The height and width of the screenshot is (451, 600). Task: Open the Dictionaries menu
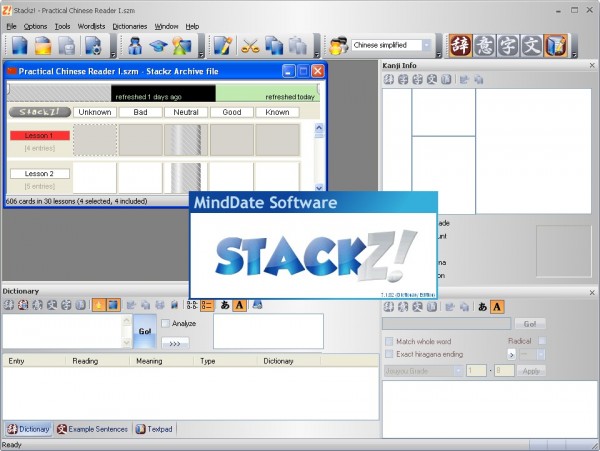(130, 26)
